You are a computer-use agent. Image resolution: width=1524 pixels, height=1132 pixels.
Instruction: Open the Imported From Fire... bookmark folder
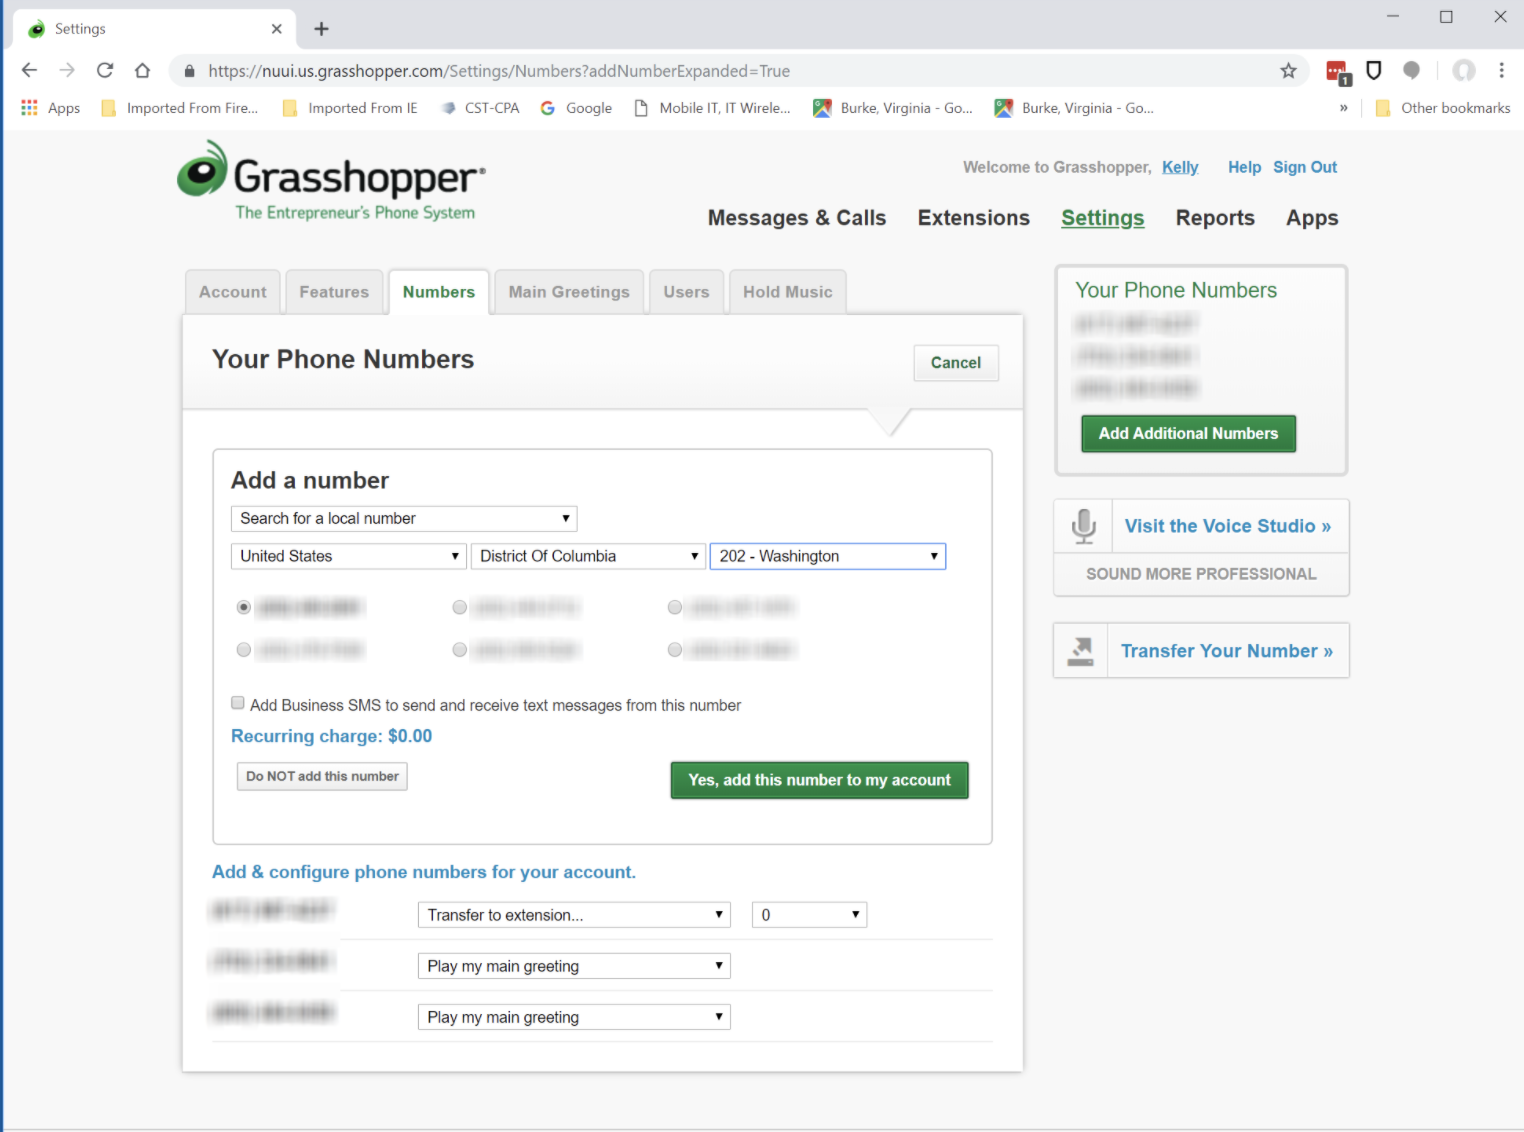coord(180,108)
